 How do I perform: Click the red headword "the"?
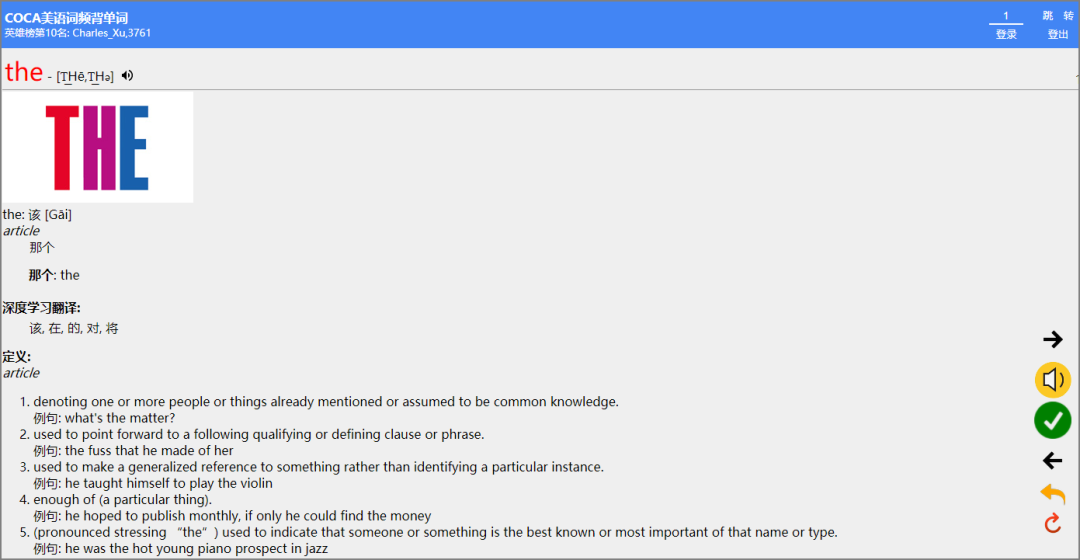[24, 72]
